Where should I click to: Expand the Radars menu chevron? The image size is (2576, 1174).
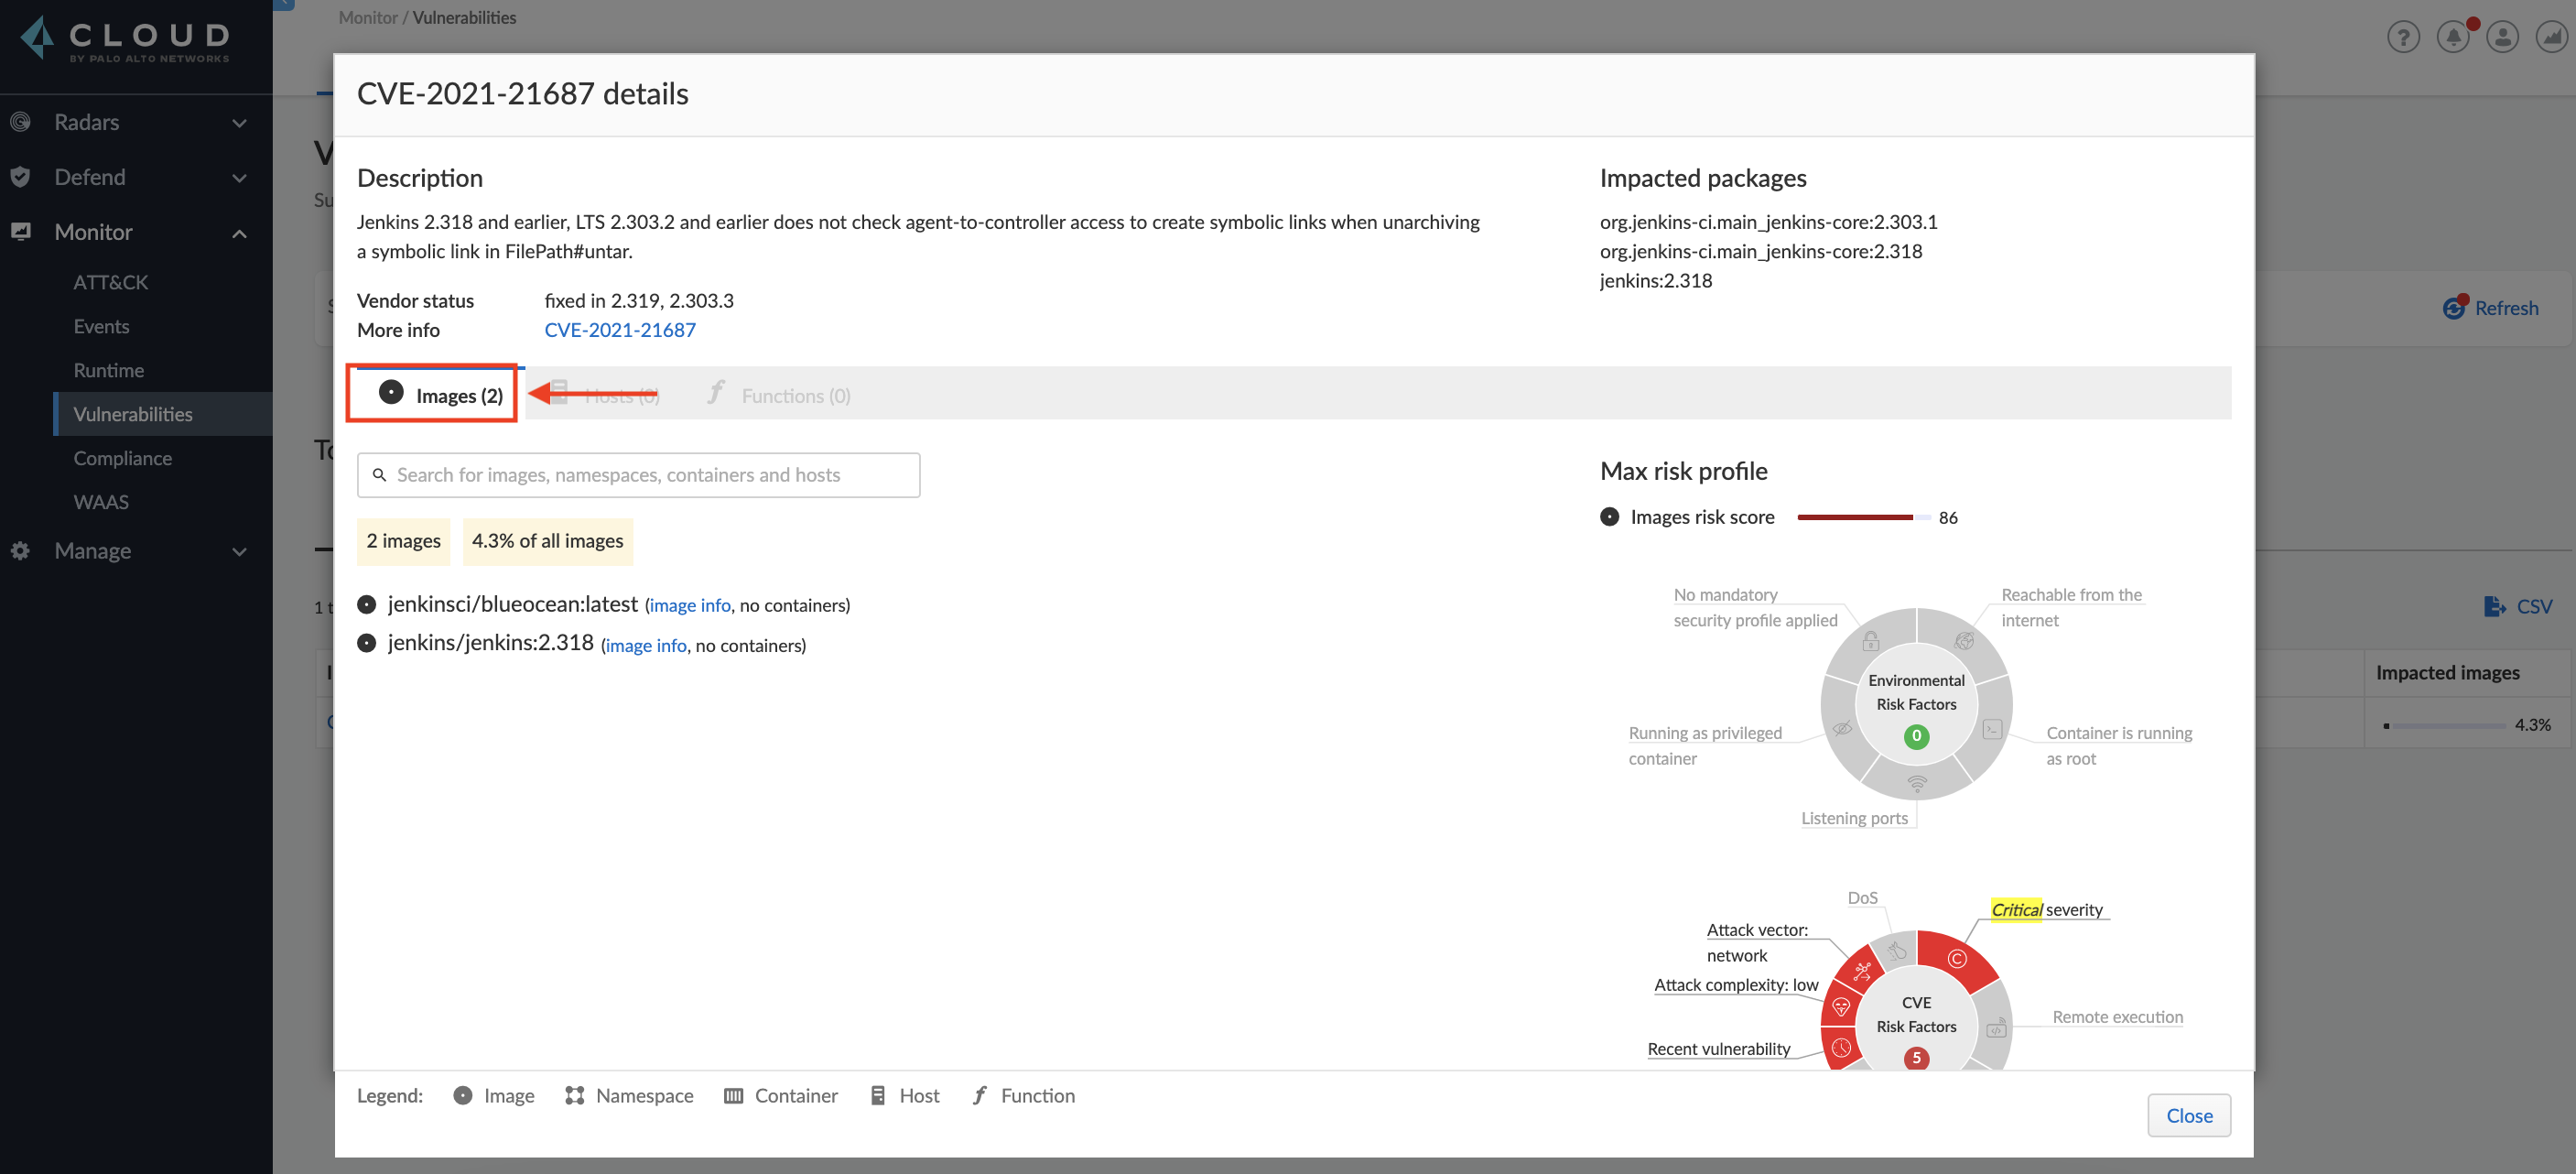pyautogui.click(x=239, y=123)
